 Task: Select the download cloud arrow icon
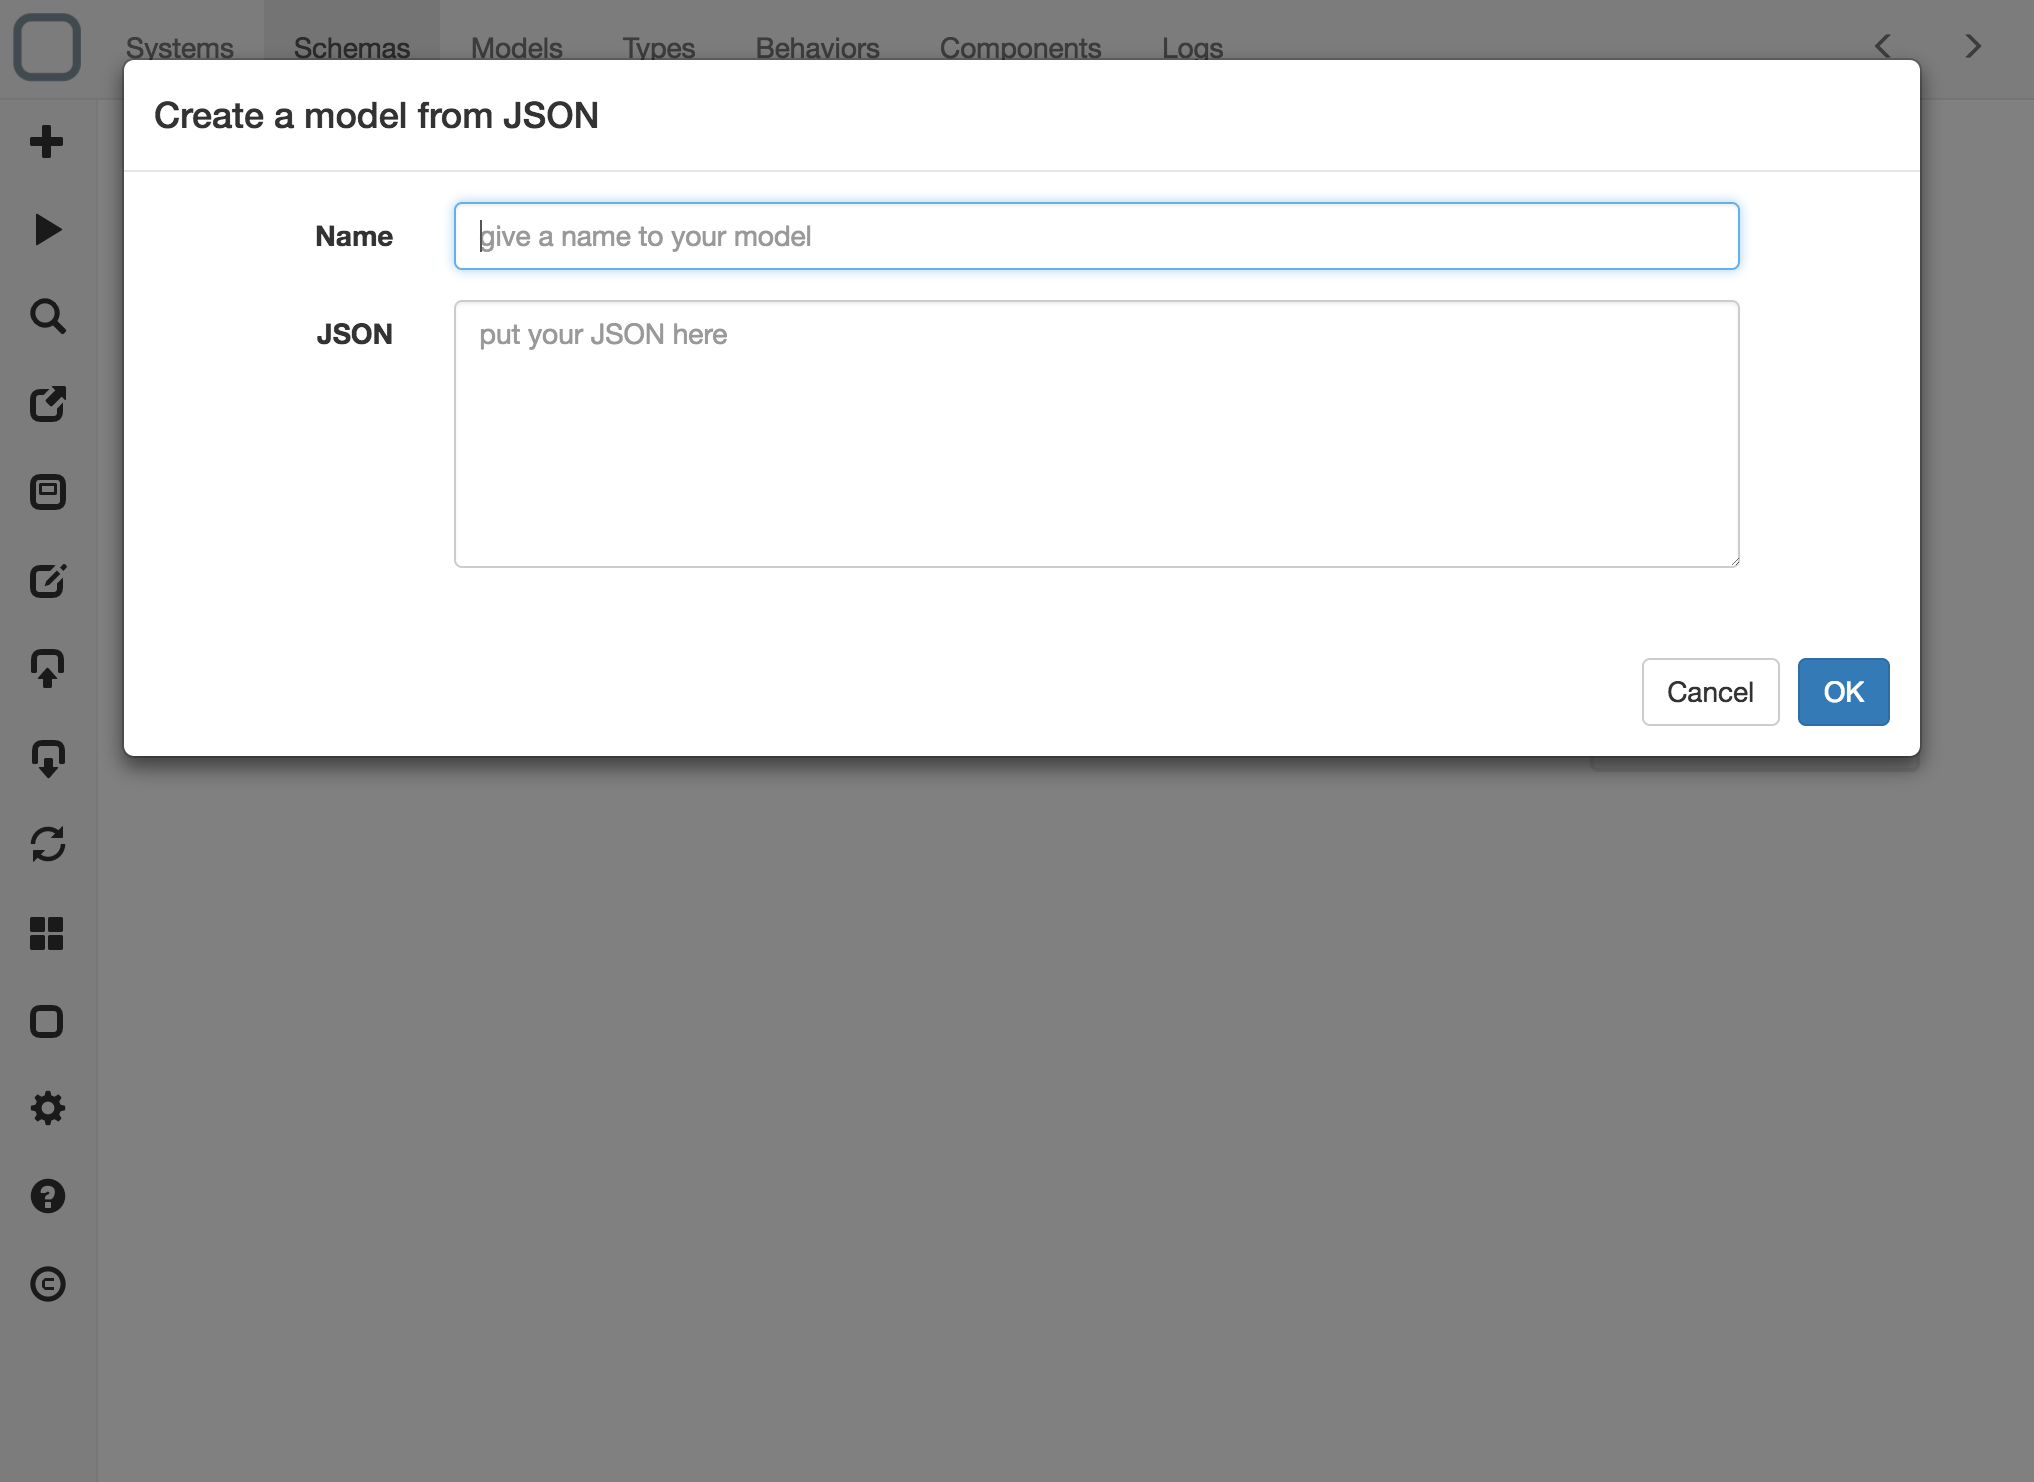tap(47, 757)
